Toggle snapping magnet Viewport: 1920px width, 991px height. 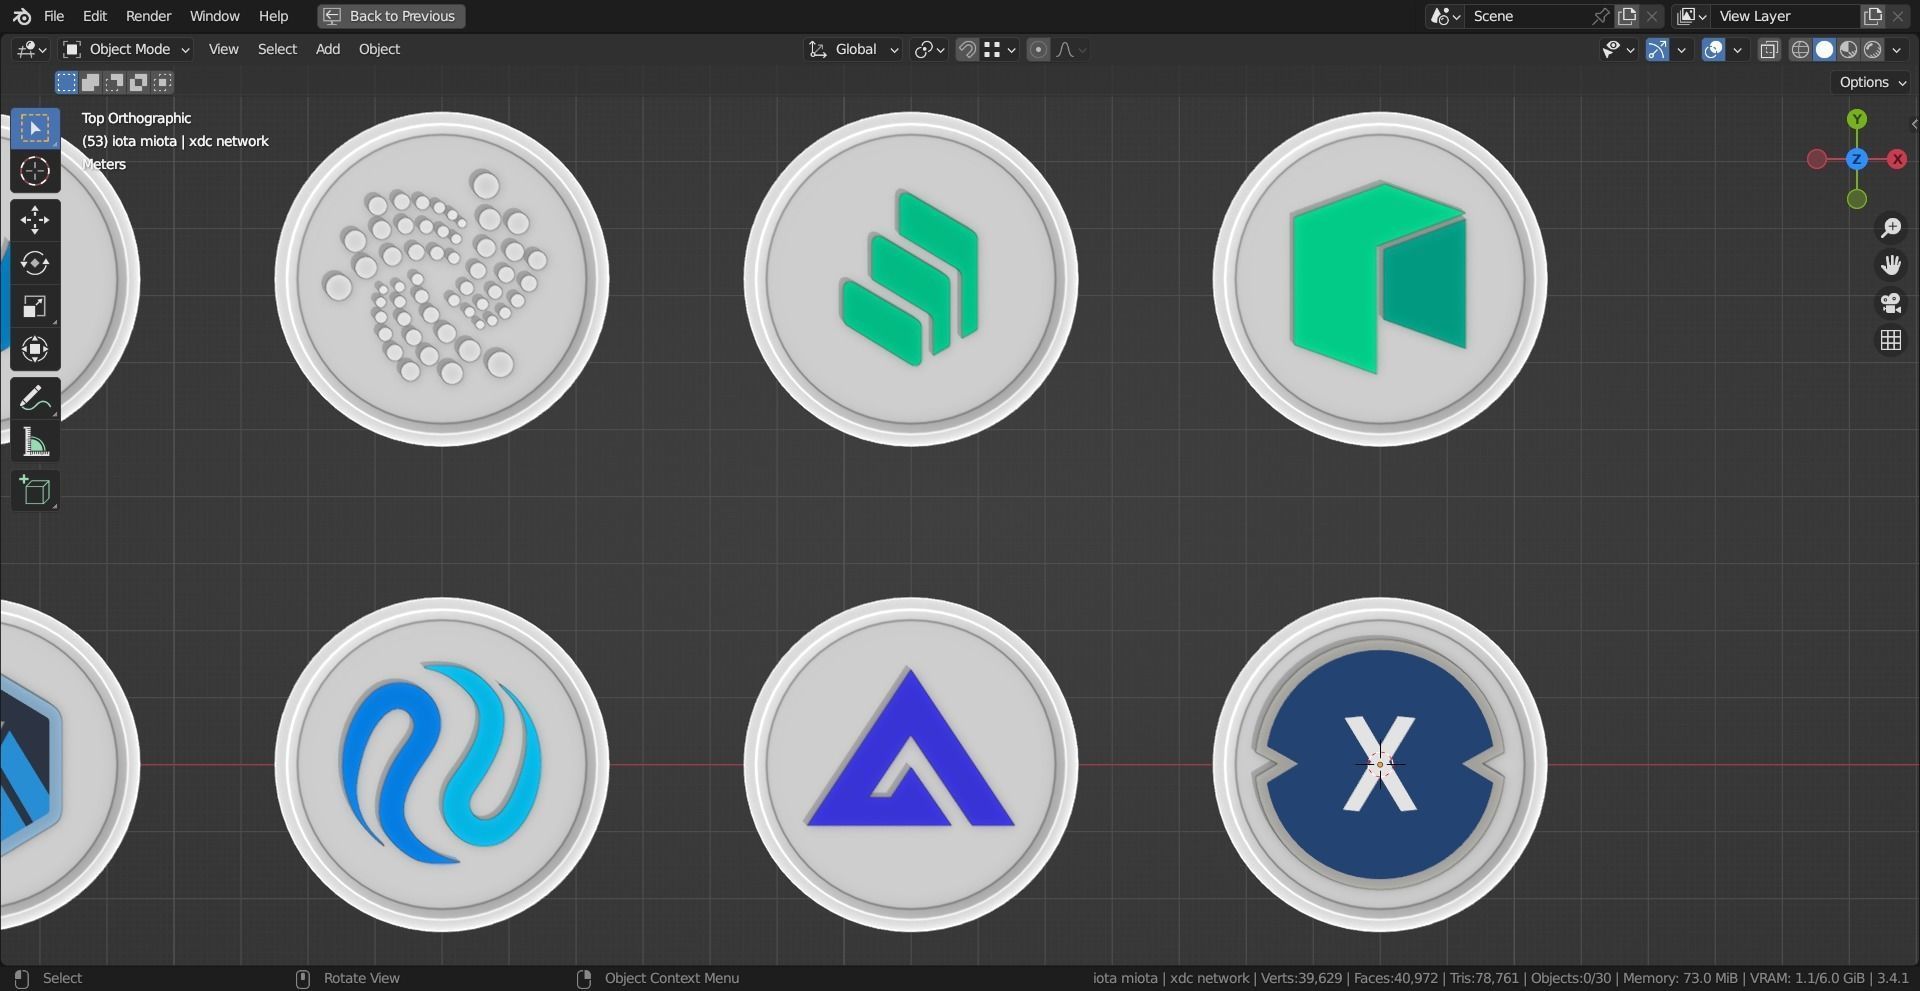point(967,49)
